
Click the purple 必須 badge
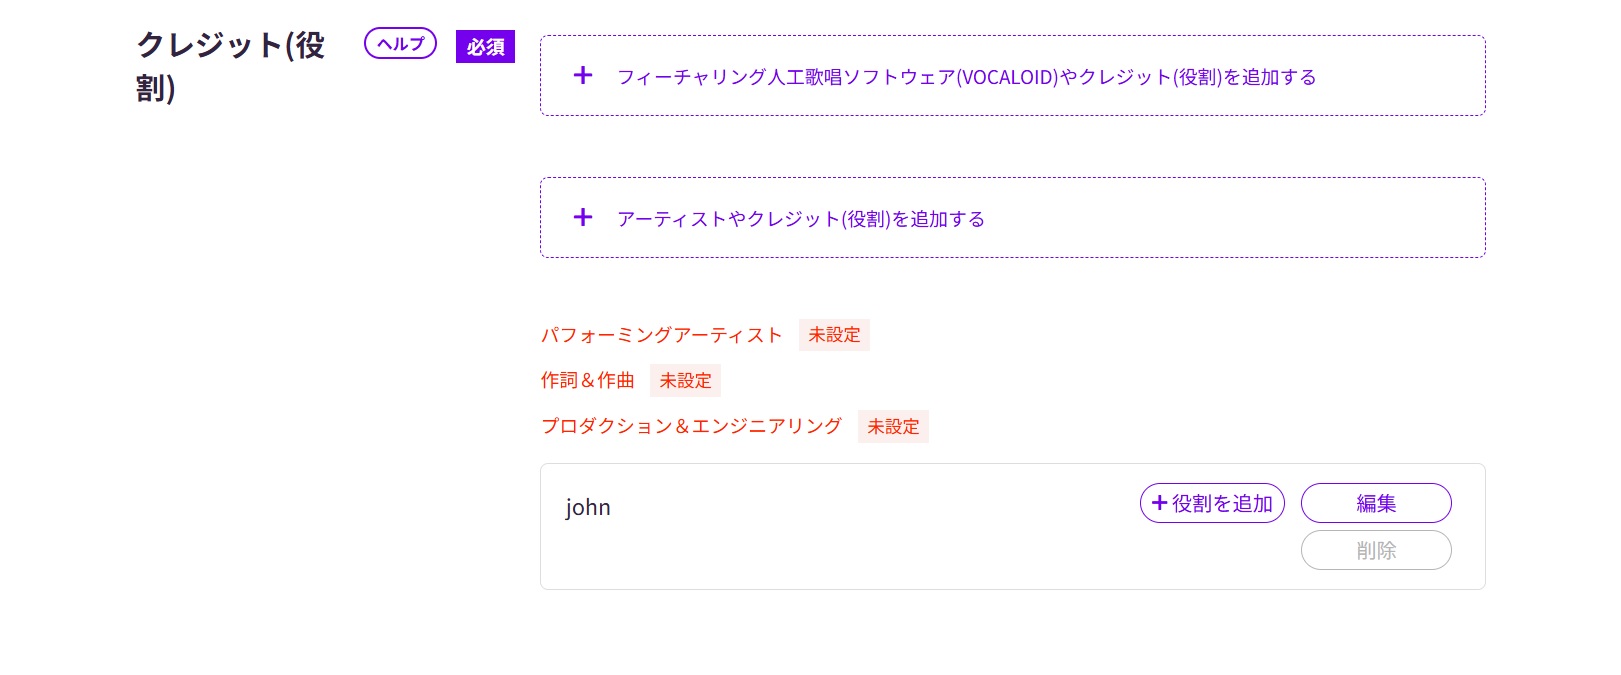tap(485, 47)
